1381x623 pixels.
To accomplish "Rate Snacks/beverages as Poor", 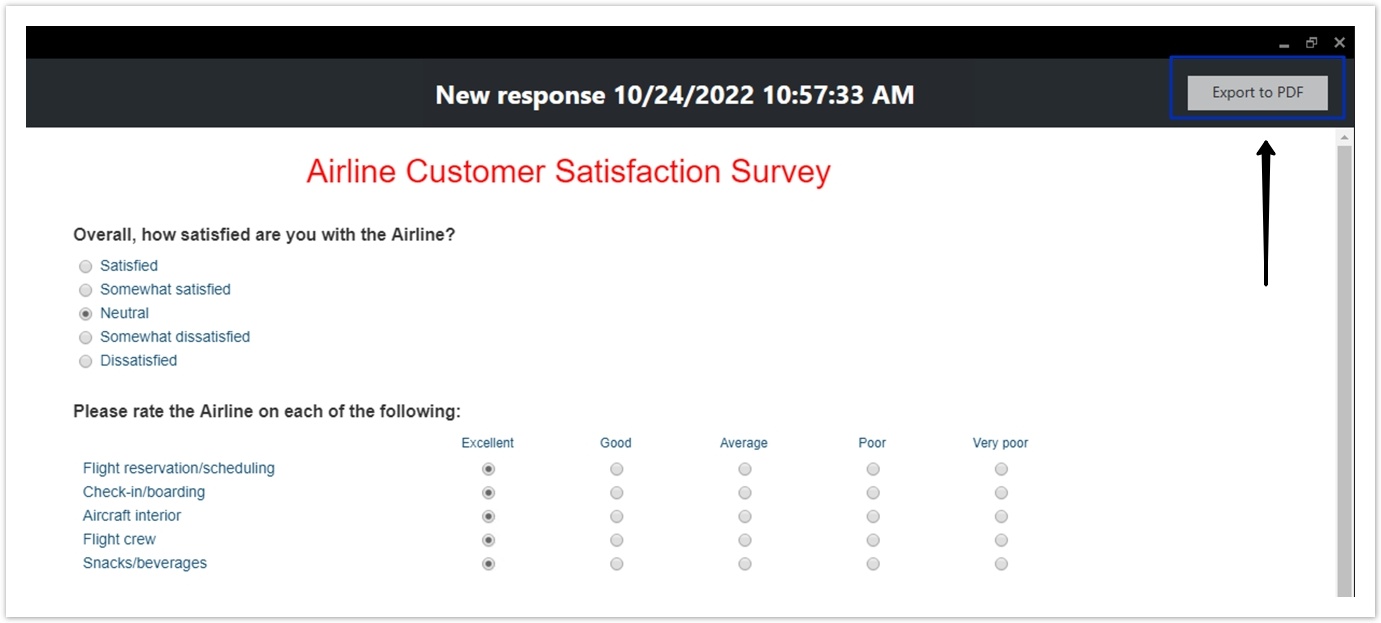I will 873,564.
